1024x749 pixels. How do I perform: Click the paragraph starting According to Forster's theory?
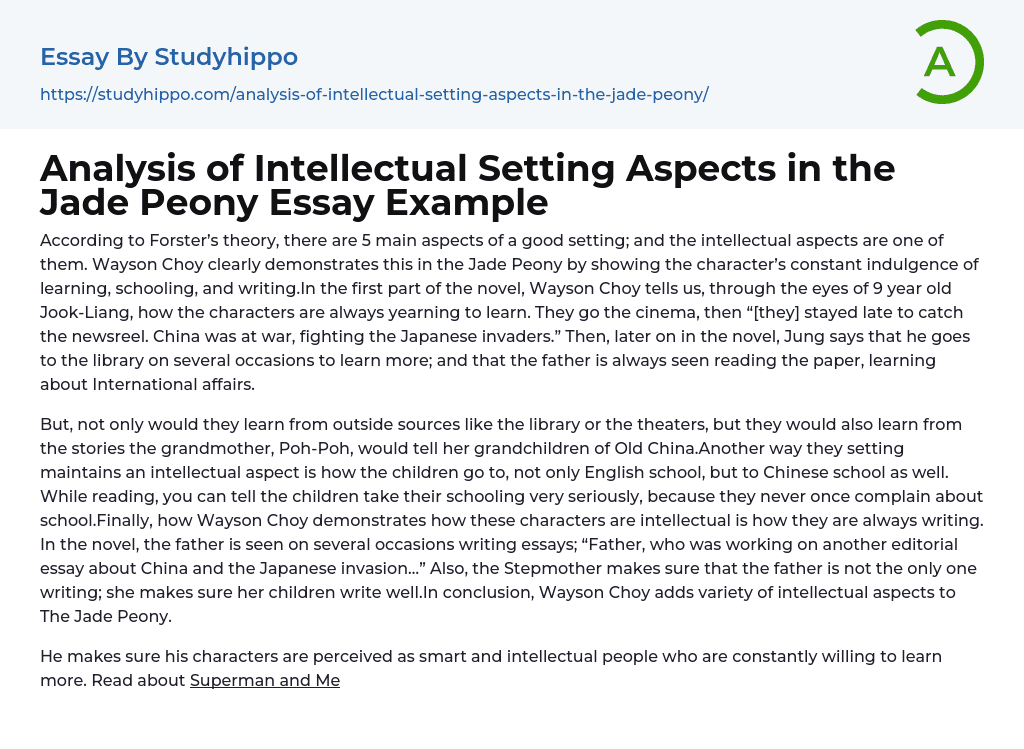[x=500, y=312]
